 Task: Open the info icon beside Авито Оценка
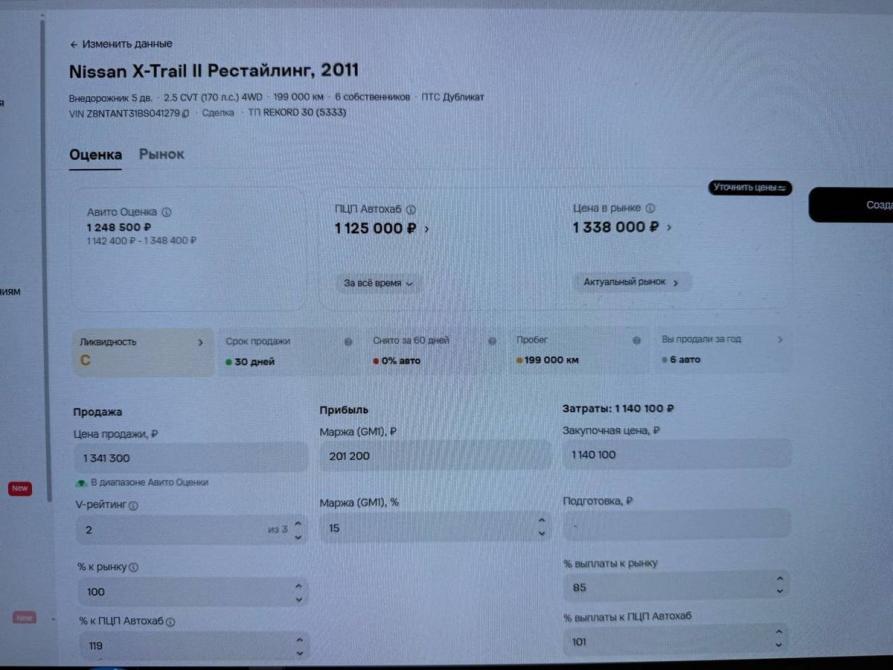coord(166,212)
